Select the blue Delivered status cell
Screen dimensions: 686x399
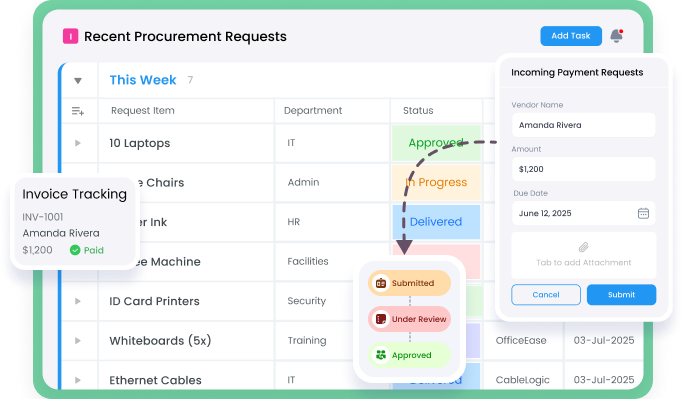pos(436,222)
